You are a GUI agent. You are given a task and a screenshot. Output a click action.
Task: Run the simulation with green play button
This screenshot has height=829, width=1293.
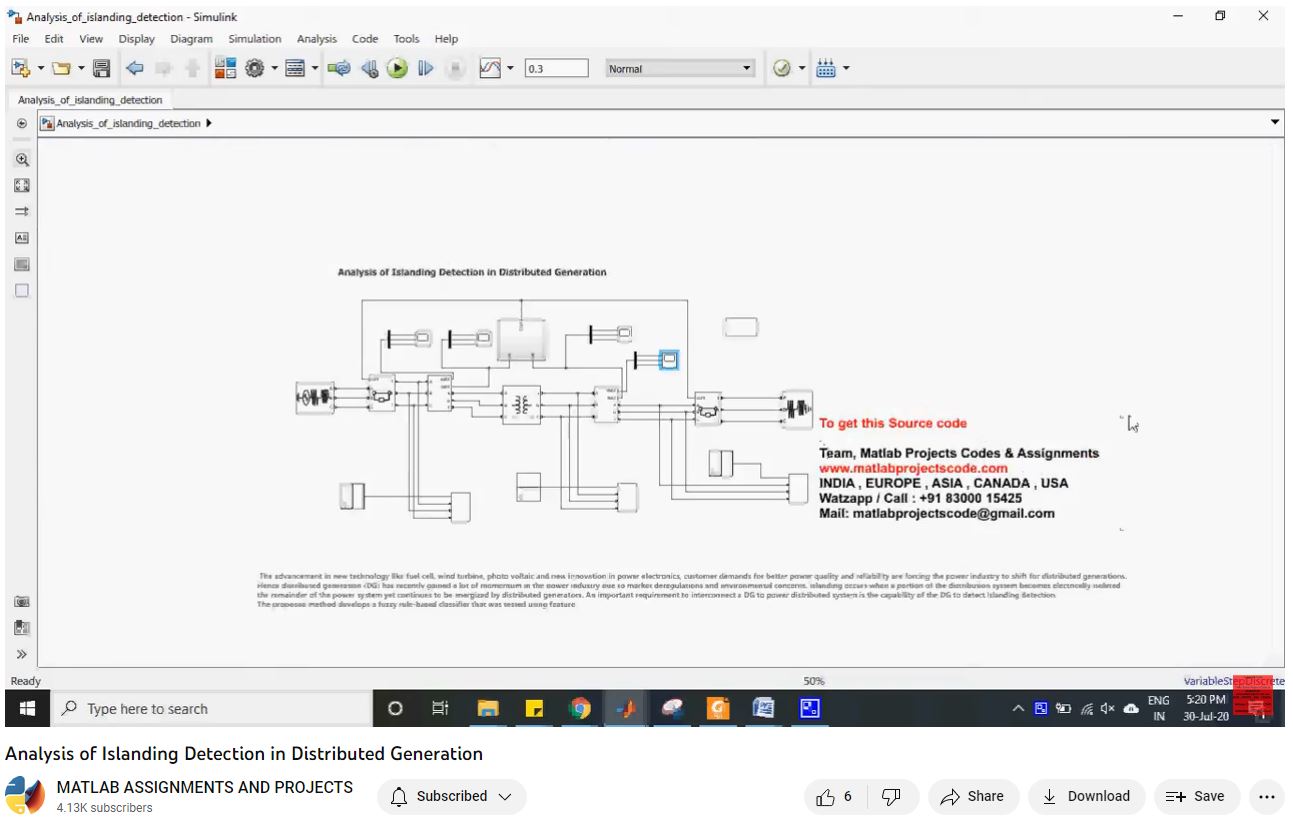(x=398, y=68)
